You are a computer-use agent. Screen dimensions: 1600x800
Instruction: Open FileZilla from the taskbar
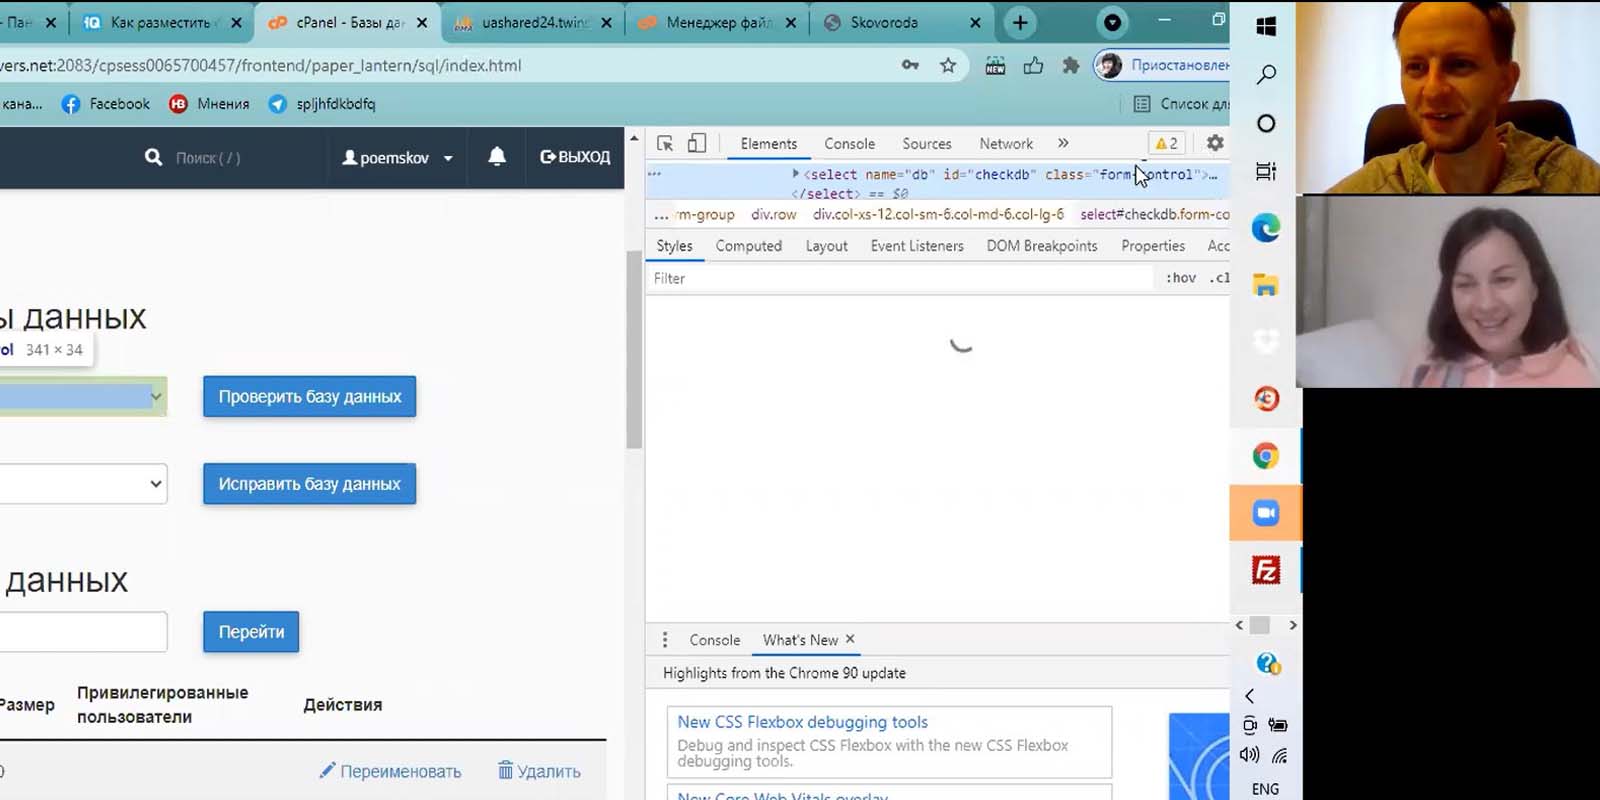[x=1266, y=570]
